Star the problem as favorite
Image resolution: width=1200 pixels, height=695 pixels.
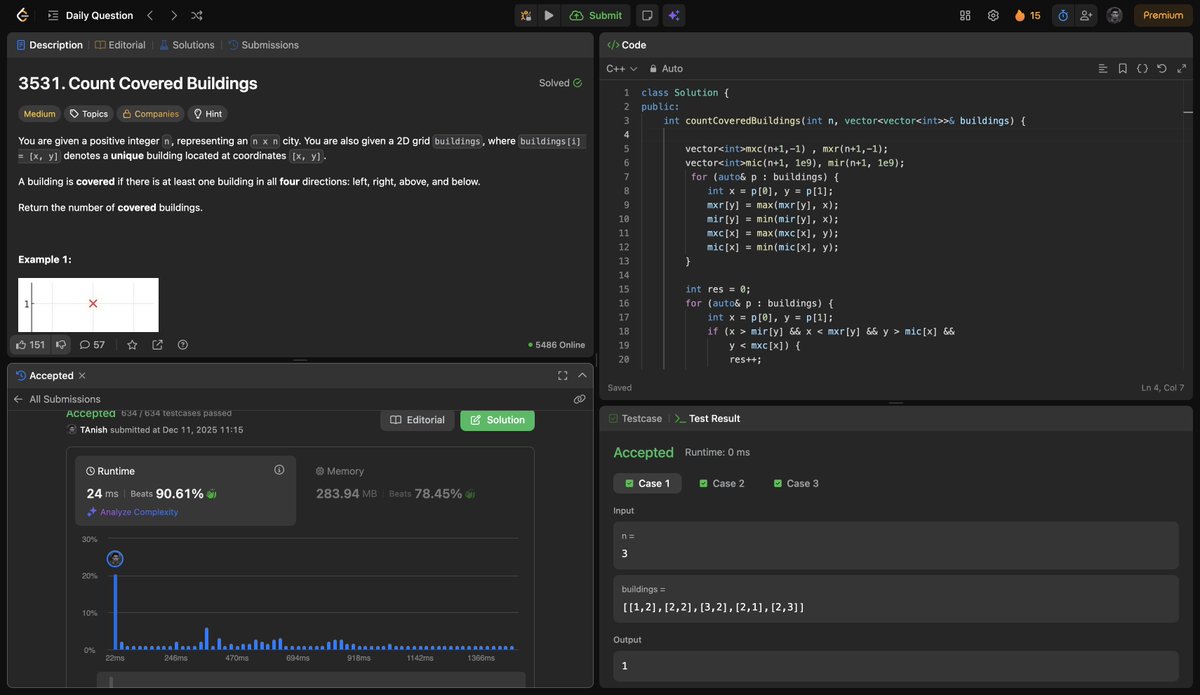pos(132,344)
